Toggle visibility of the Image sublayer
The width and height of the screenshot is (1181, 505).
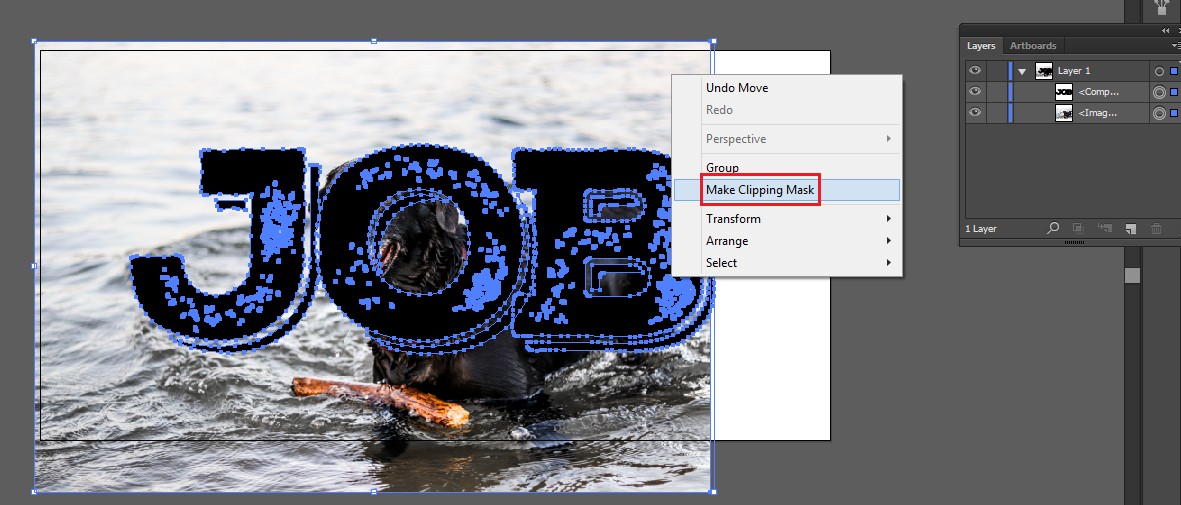tap(974, 114)
